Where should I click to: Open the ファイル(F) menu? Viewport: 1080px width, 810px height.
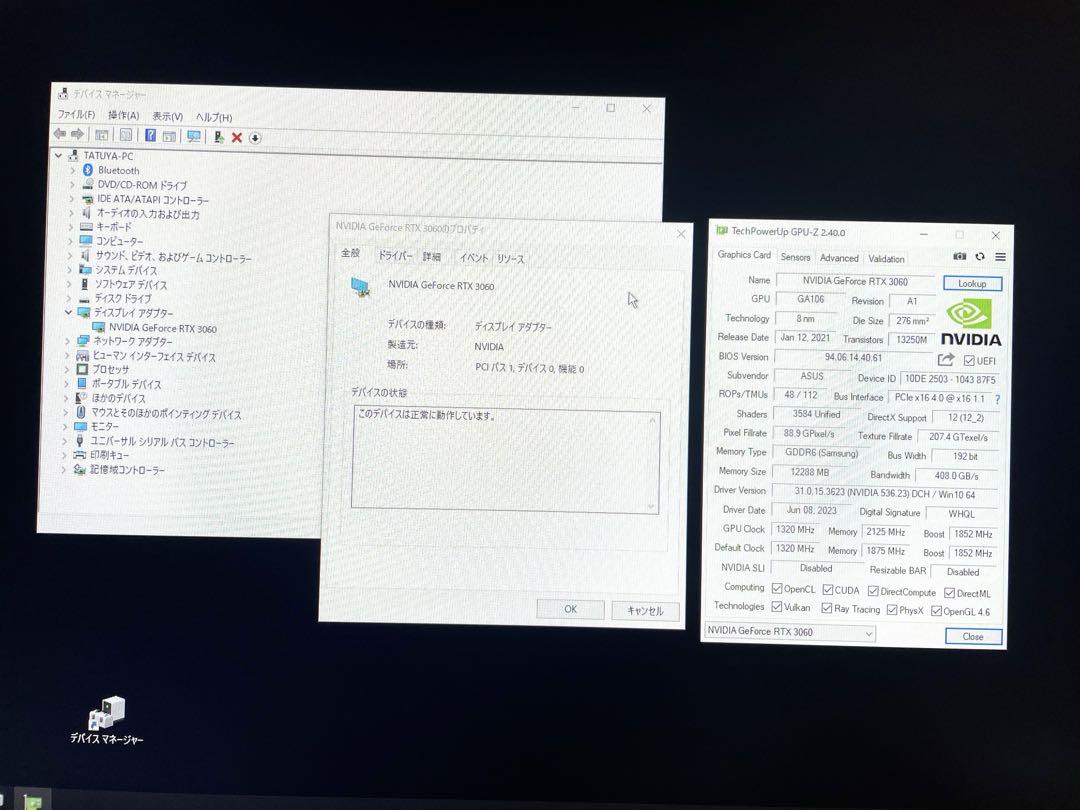point(76,114)
